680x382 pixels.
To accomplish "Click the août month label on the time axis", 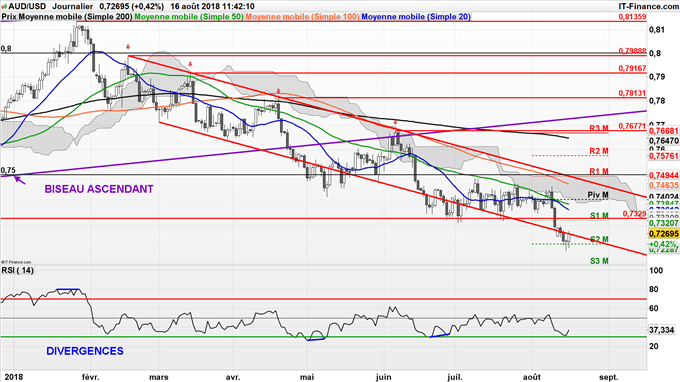I will point(532,377).
